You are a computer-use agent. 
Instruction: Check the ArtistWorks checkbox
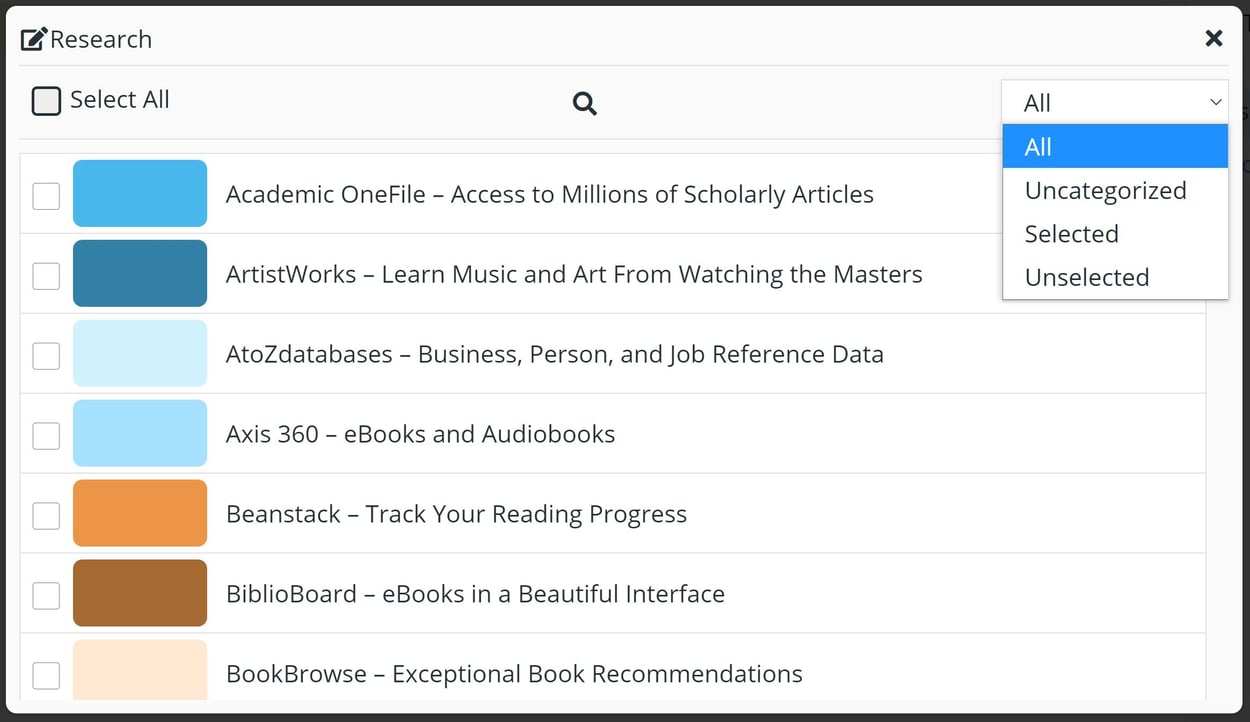[46, 276]
